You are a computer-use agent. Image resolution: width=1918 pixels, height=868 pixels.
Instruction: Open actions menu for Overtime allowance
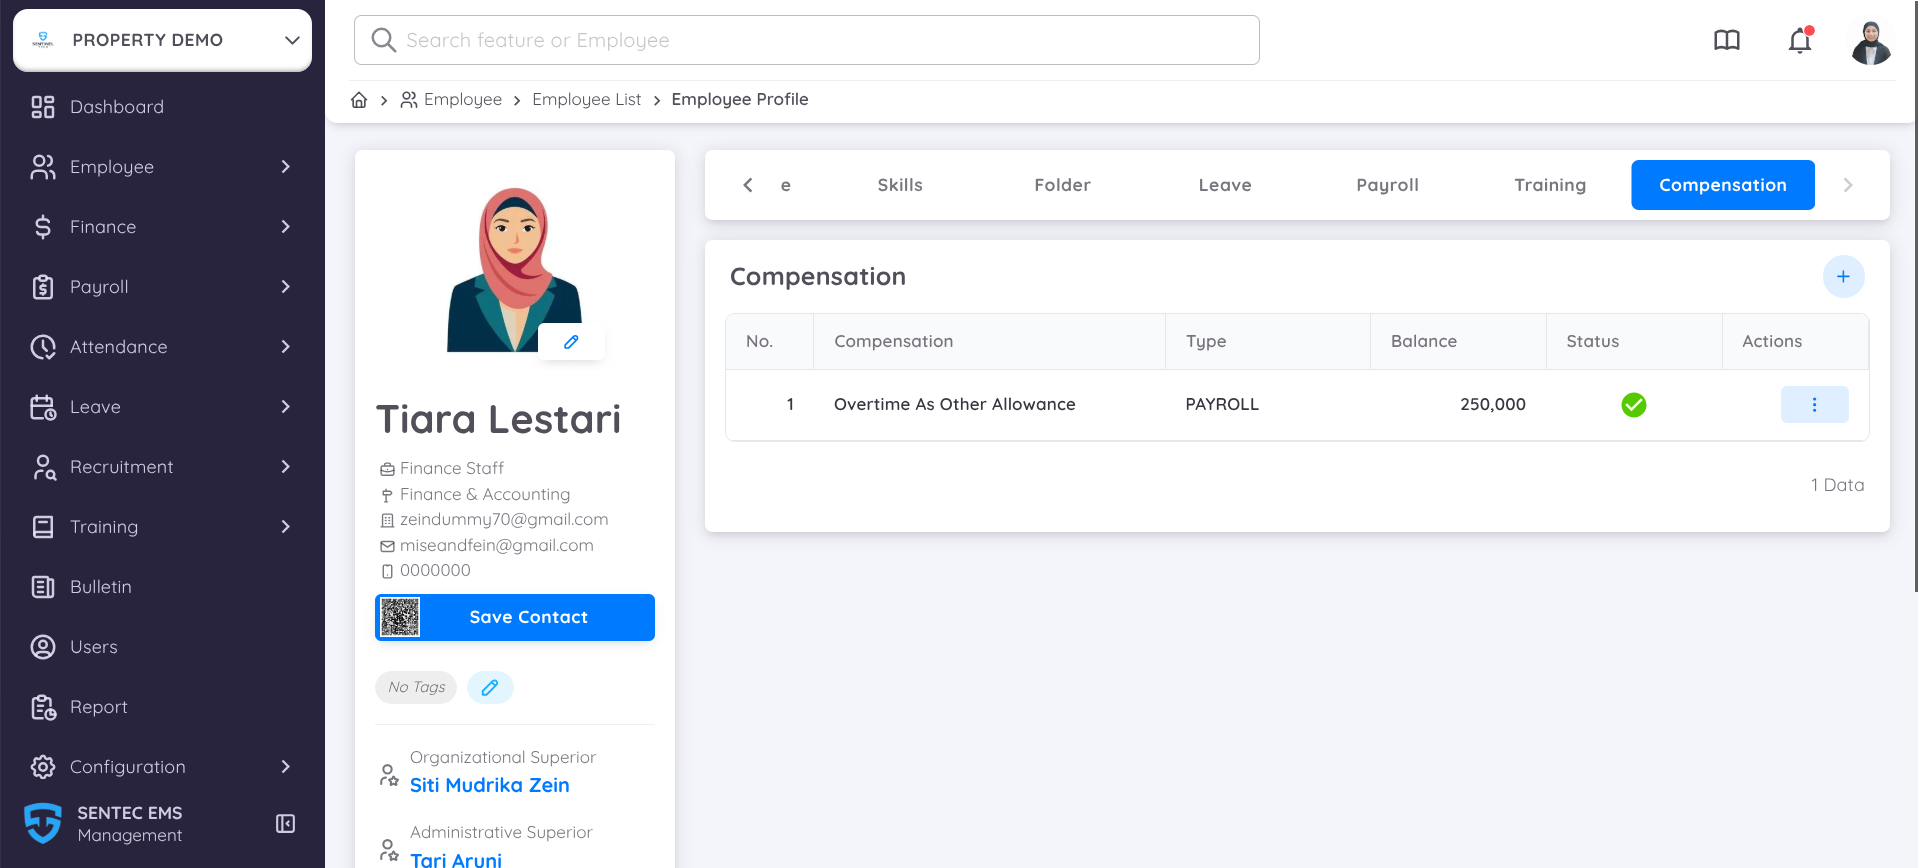[x=1814, y=405]
